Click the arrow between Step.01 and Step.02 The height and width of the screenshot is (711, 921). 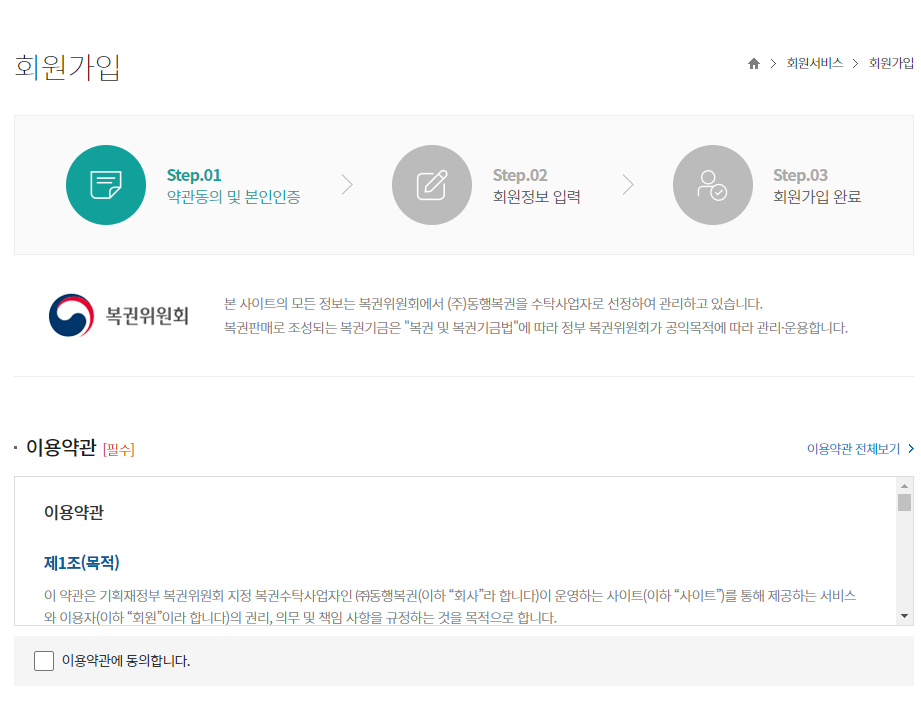pos(347,185)
